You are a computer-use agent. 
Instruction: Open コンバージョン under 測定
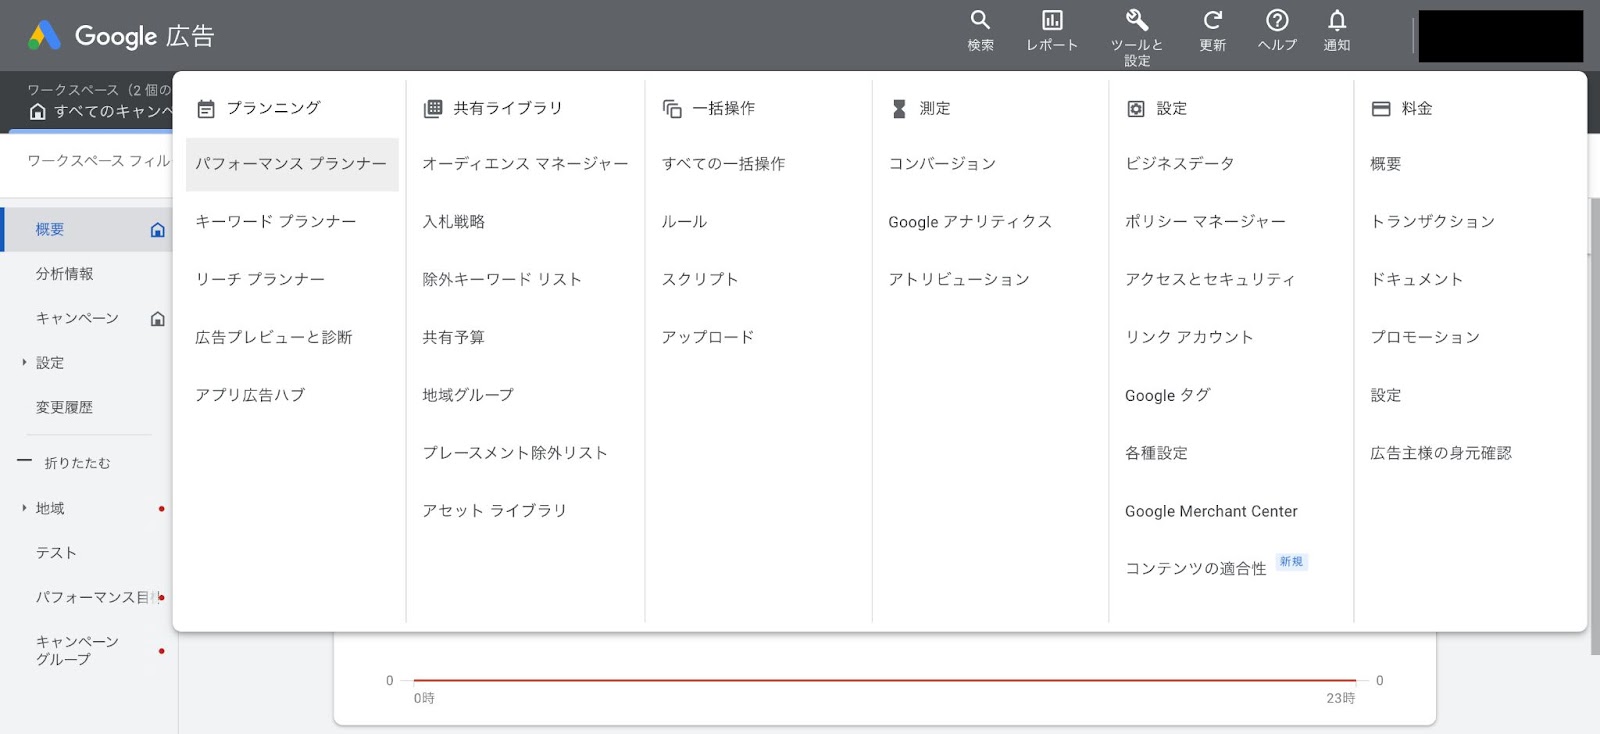[x=942, y=164]
